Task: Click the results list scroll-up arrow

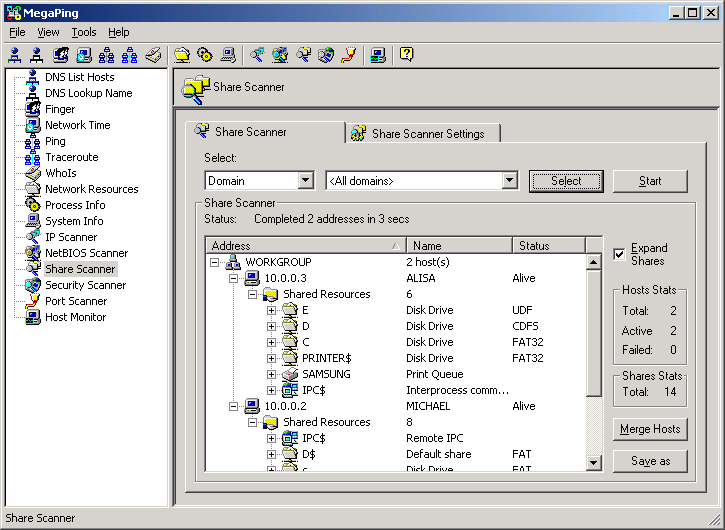Action: pos(593,262)
